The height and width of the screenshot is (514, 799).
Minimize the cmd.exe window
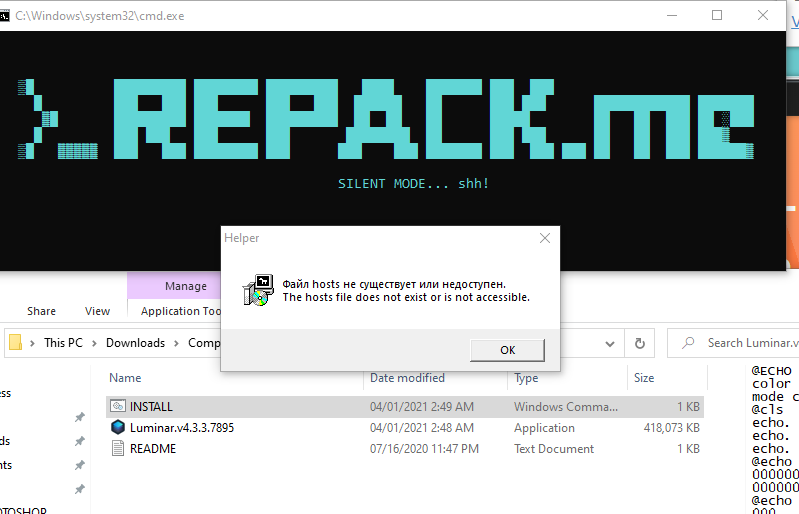click(672, 15)
